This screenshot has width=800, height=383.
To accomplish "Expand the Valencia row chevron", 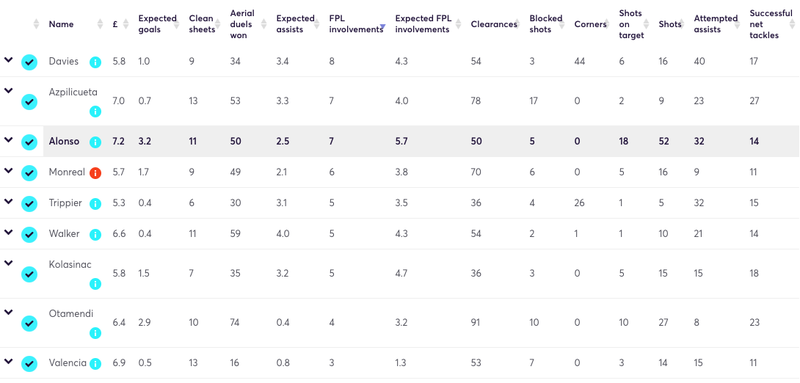I will (x=8, y=362).
